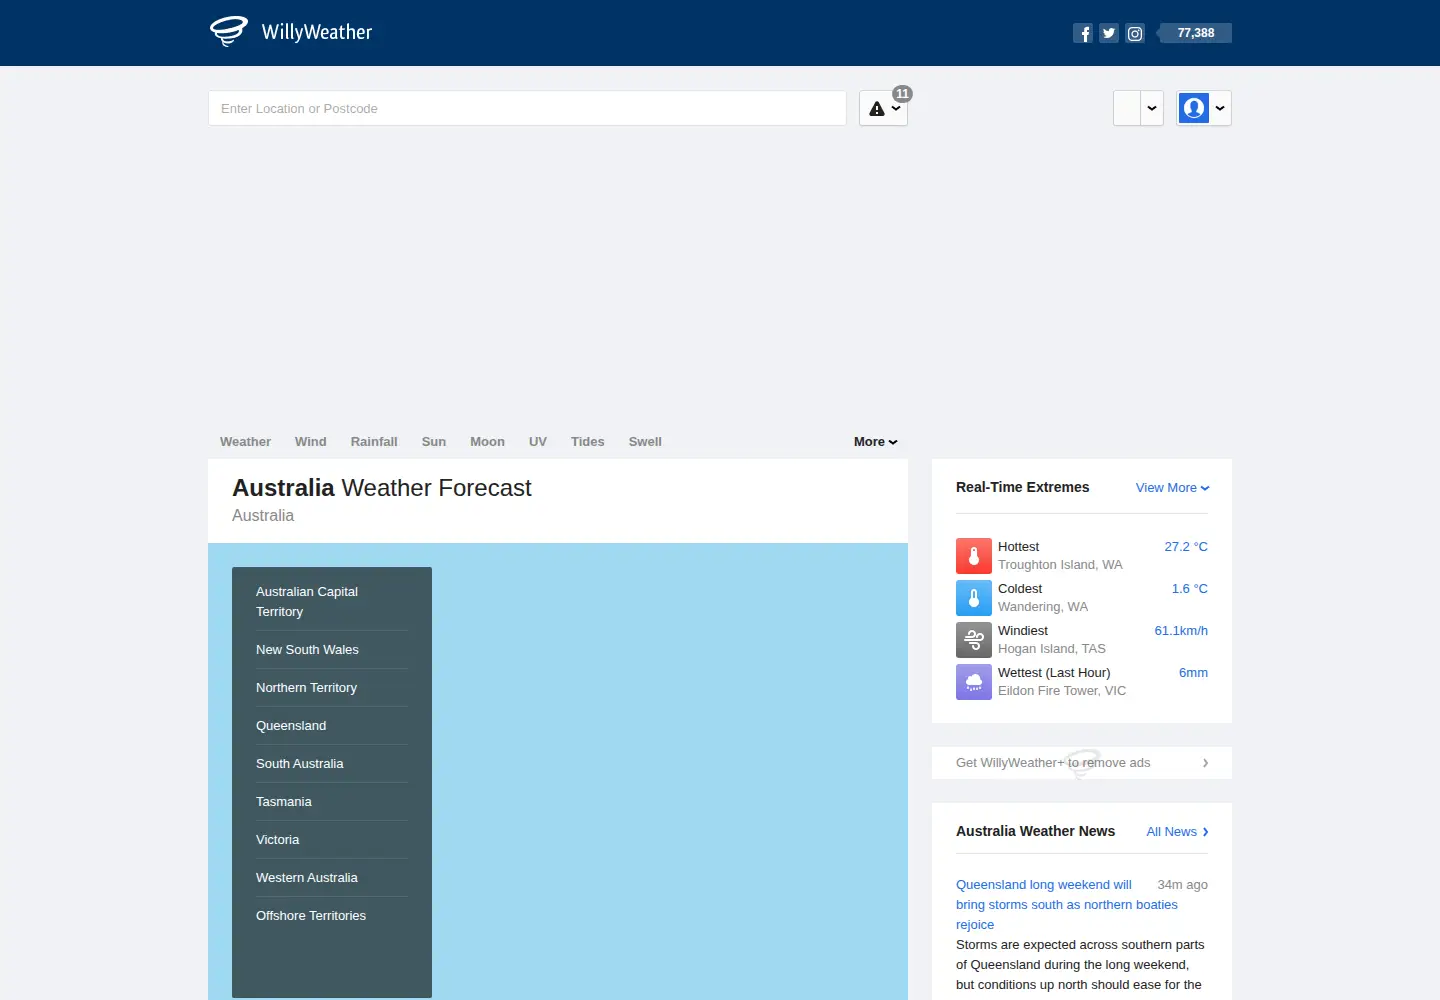Open Queensland long weekend storms article
The image size is (1440, 1000).
point(1067,904)
